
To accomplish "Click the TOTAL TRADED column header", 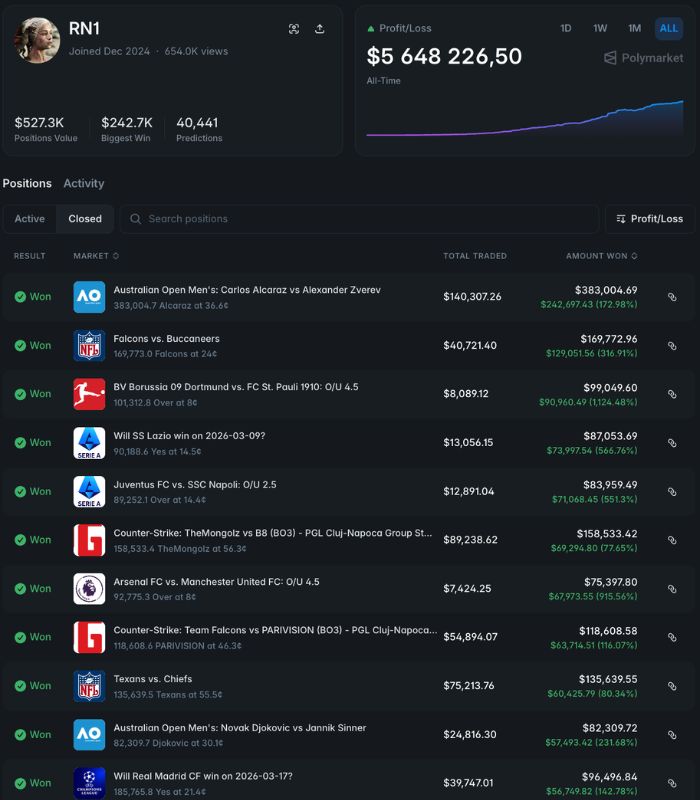I will click(474, 256).
